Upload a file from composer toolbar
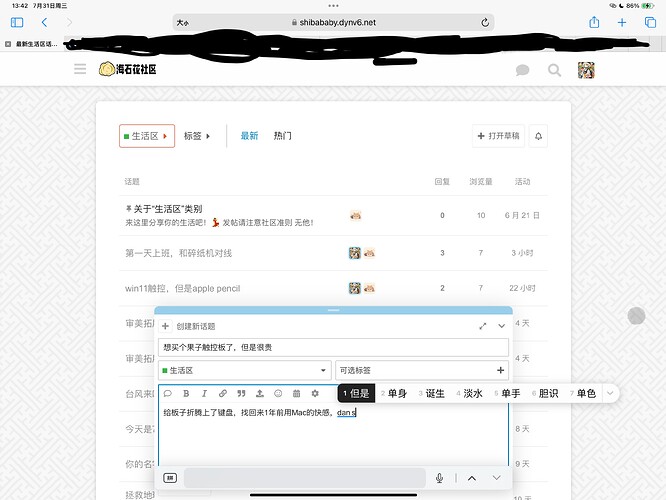Viewport: 666px width, 500px height. coord(260,393)
